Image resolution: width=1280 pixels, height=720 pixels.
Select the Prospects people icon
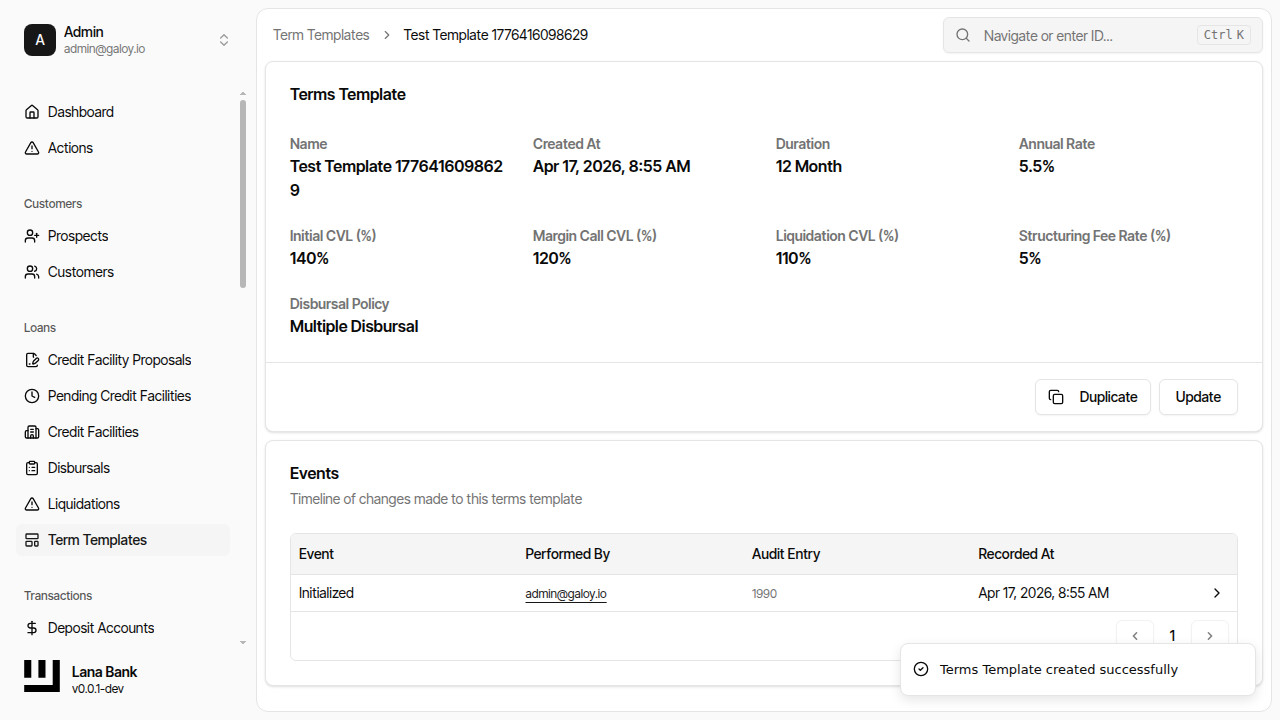coord(32,235)
